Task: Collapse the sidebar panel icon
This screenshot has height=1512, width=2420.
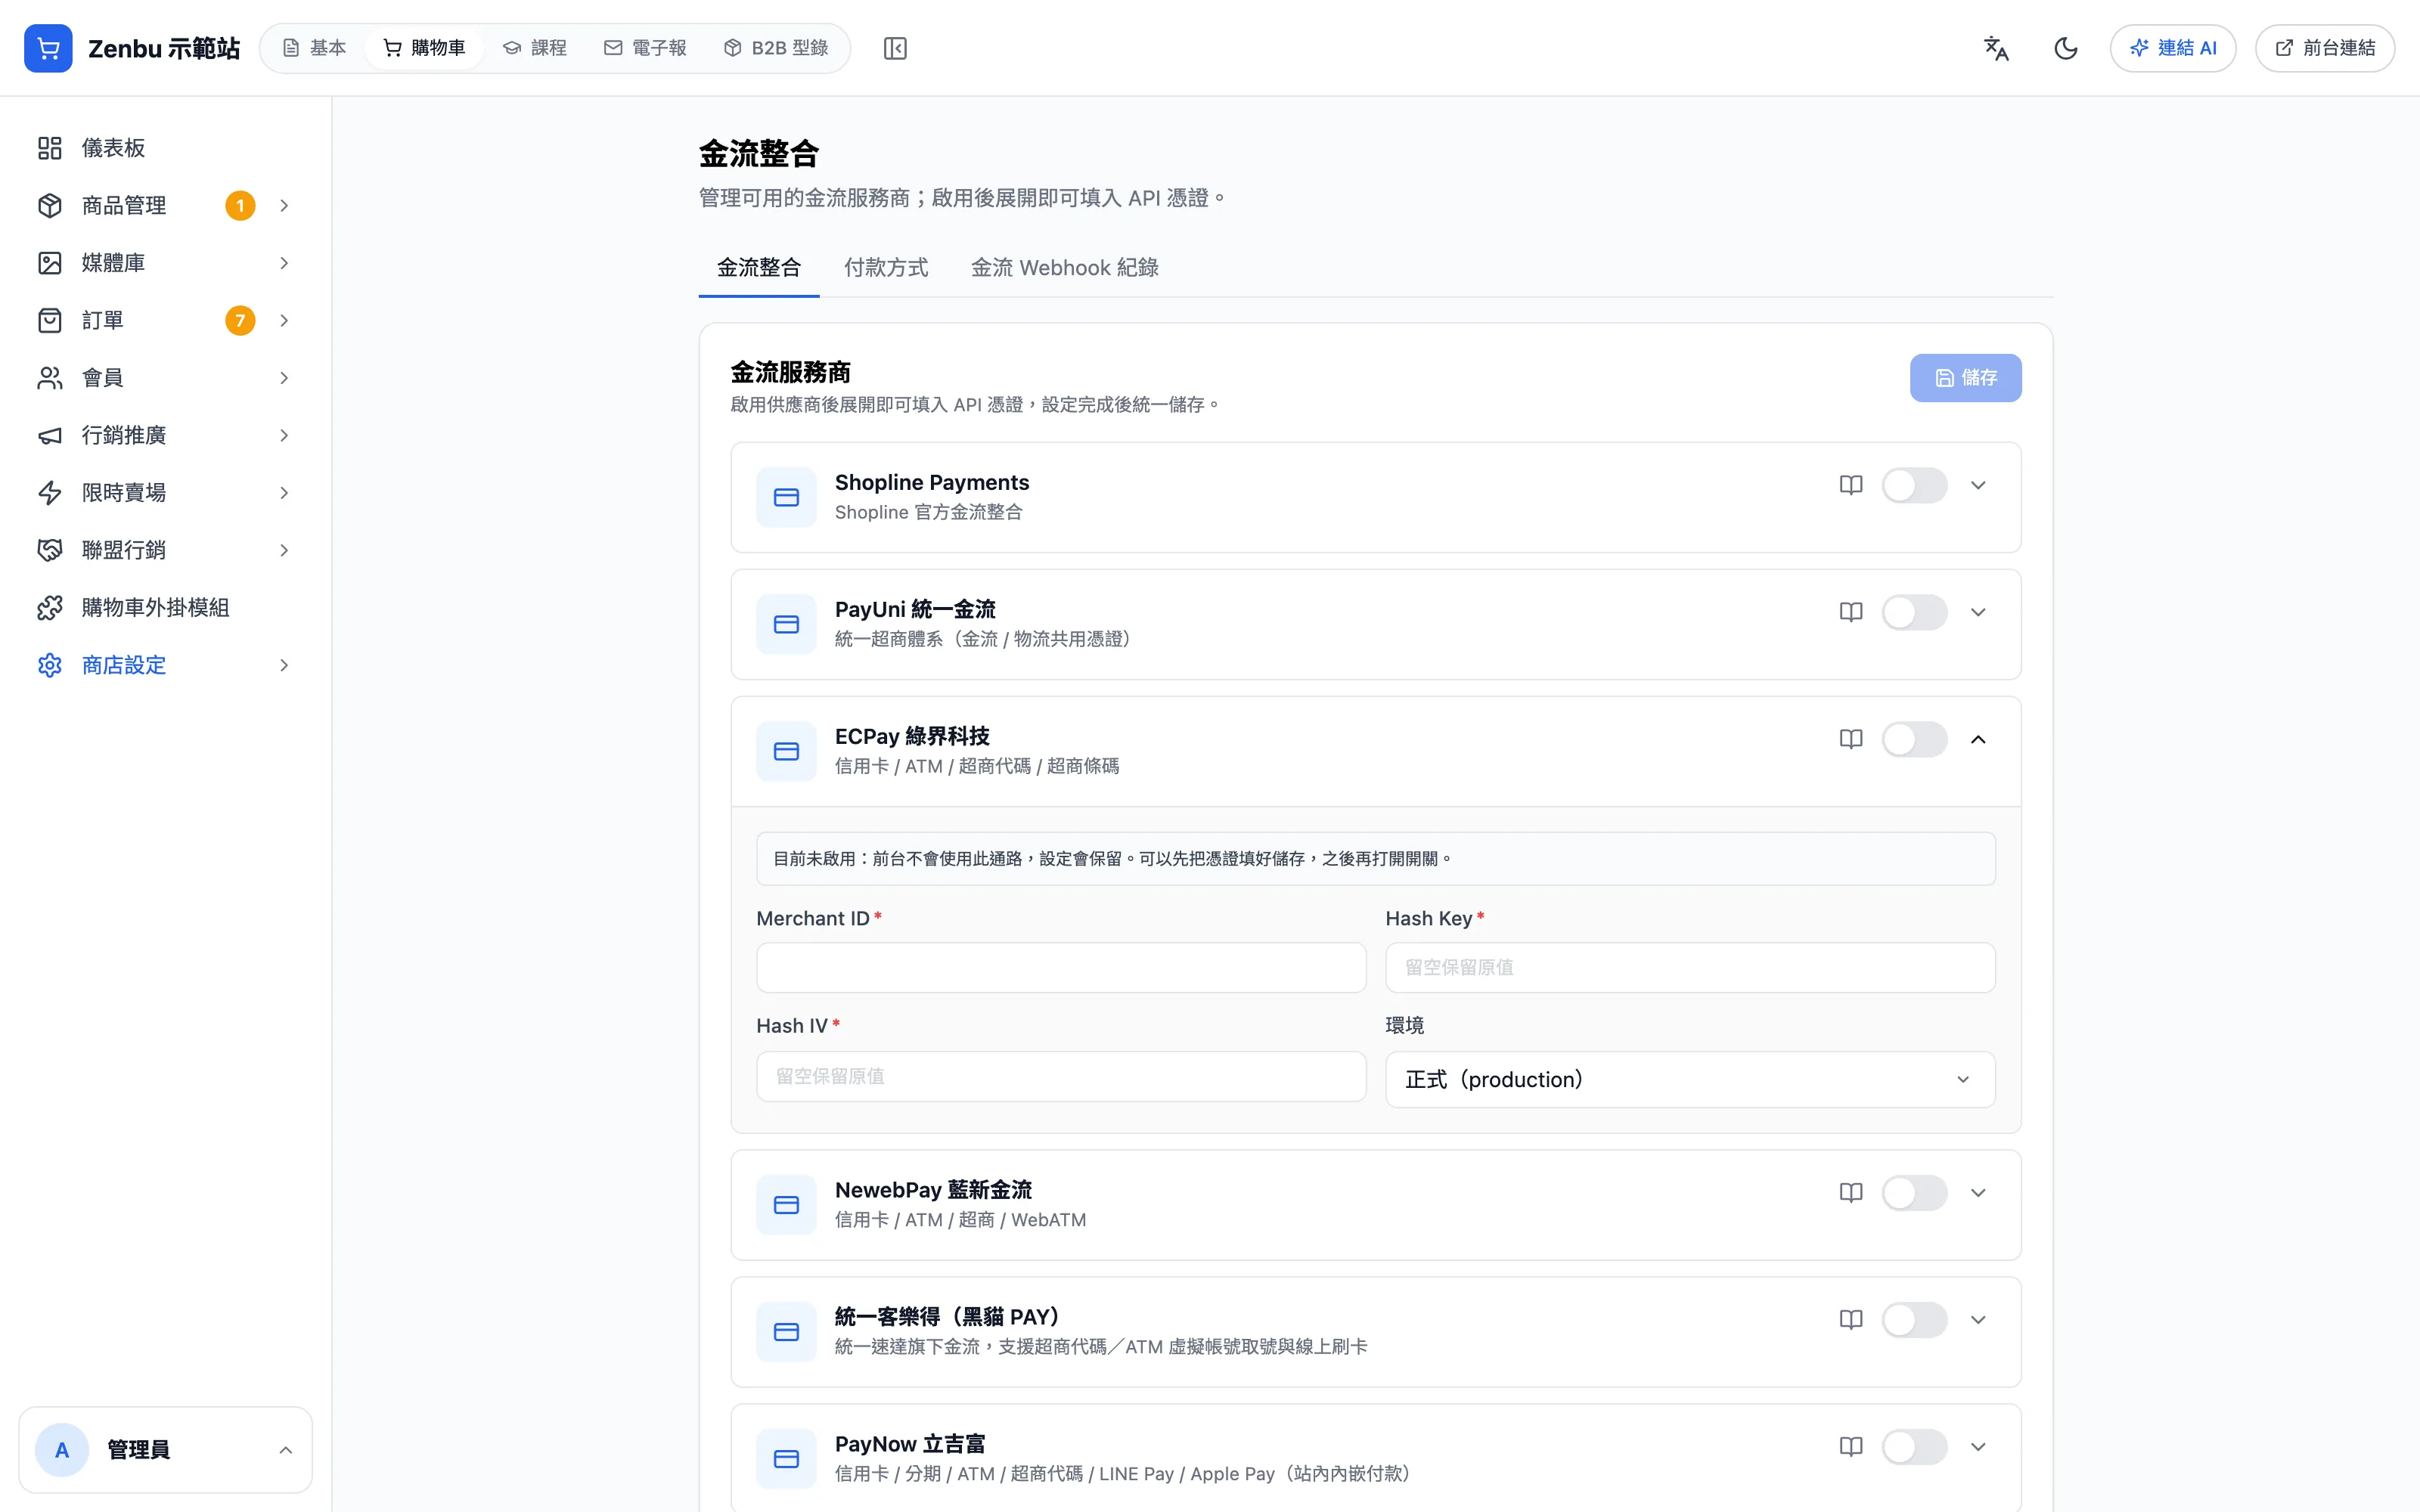Action: coord(895,48)
